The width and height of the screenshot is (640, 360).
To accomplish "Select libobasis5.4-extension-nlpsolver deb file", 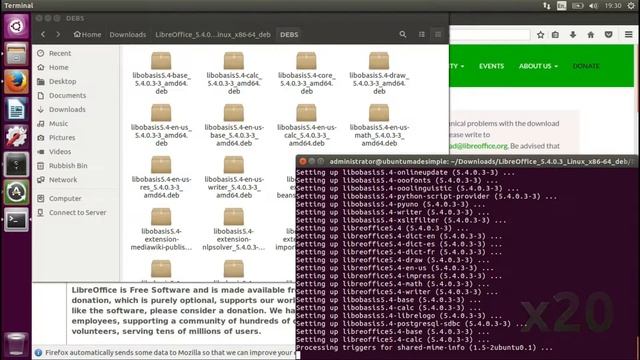I will click(x=234, y=229).
